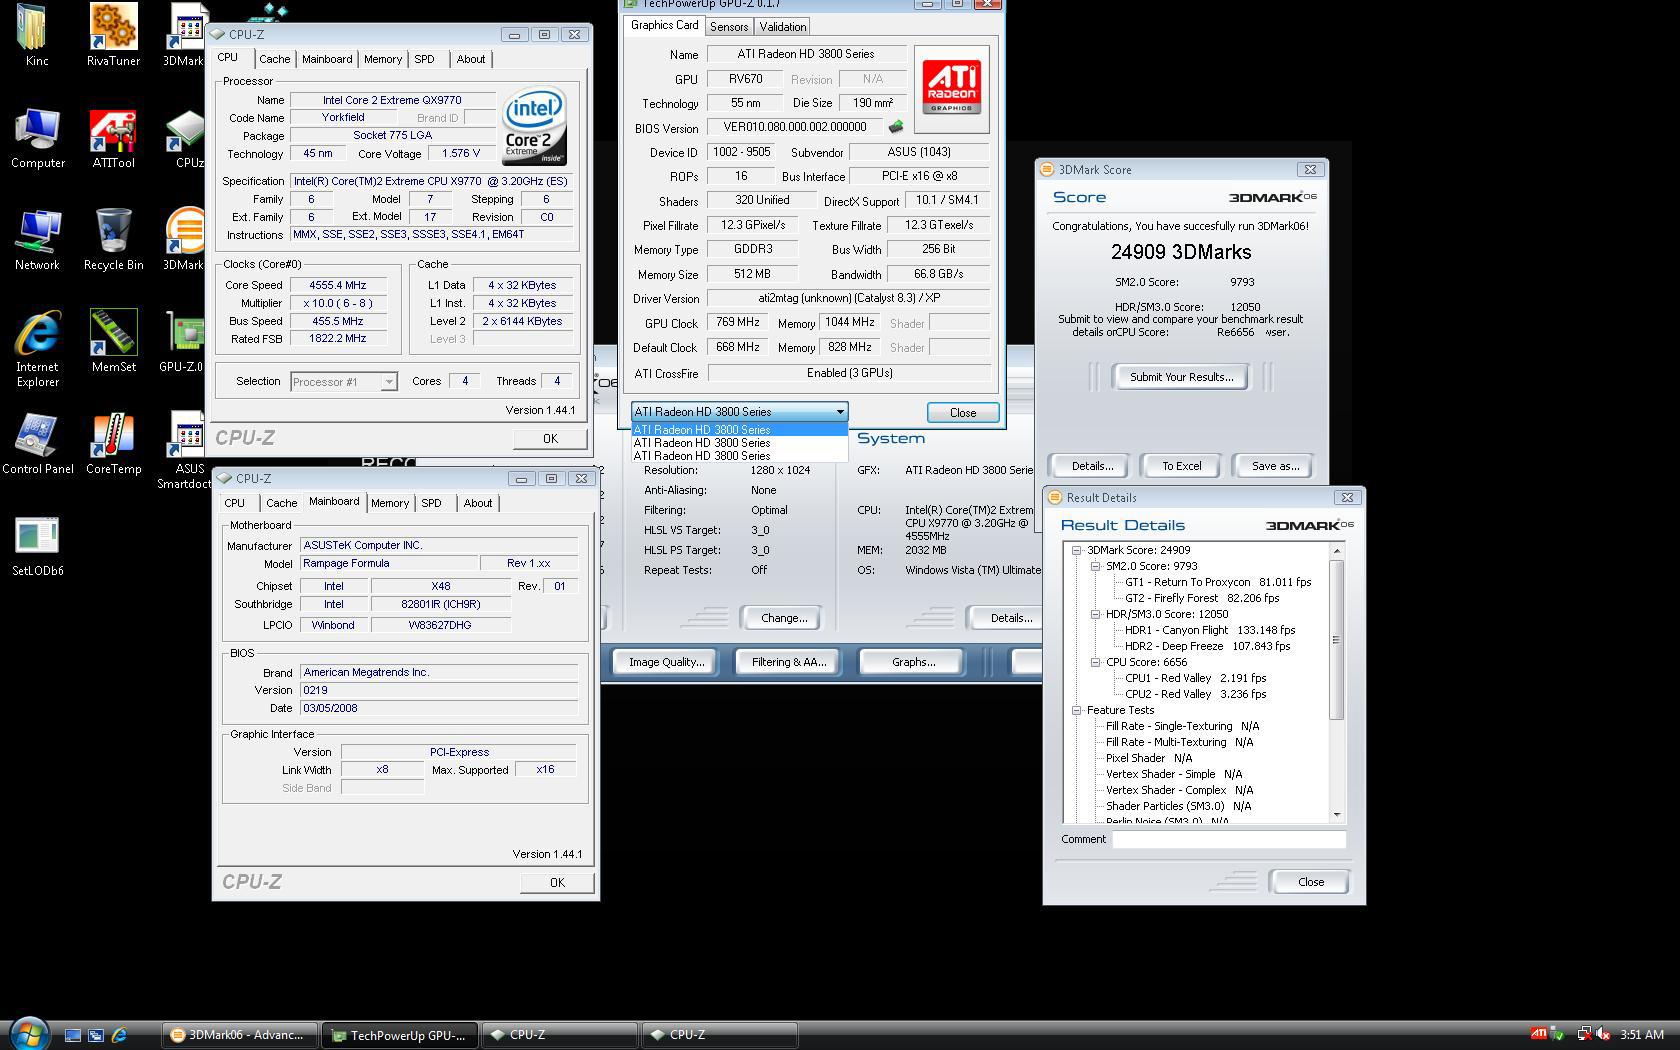Switch to the Memory tab in upper CPU-Z
The height and width of the screenshot is (1050, 1680).
pos(383,59)
